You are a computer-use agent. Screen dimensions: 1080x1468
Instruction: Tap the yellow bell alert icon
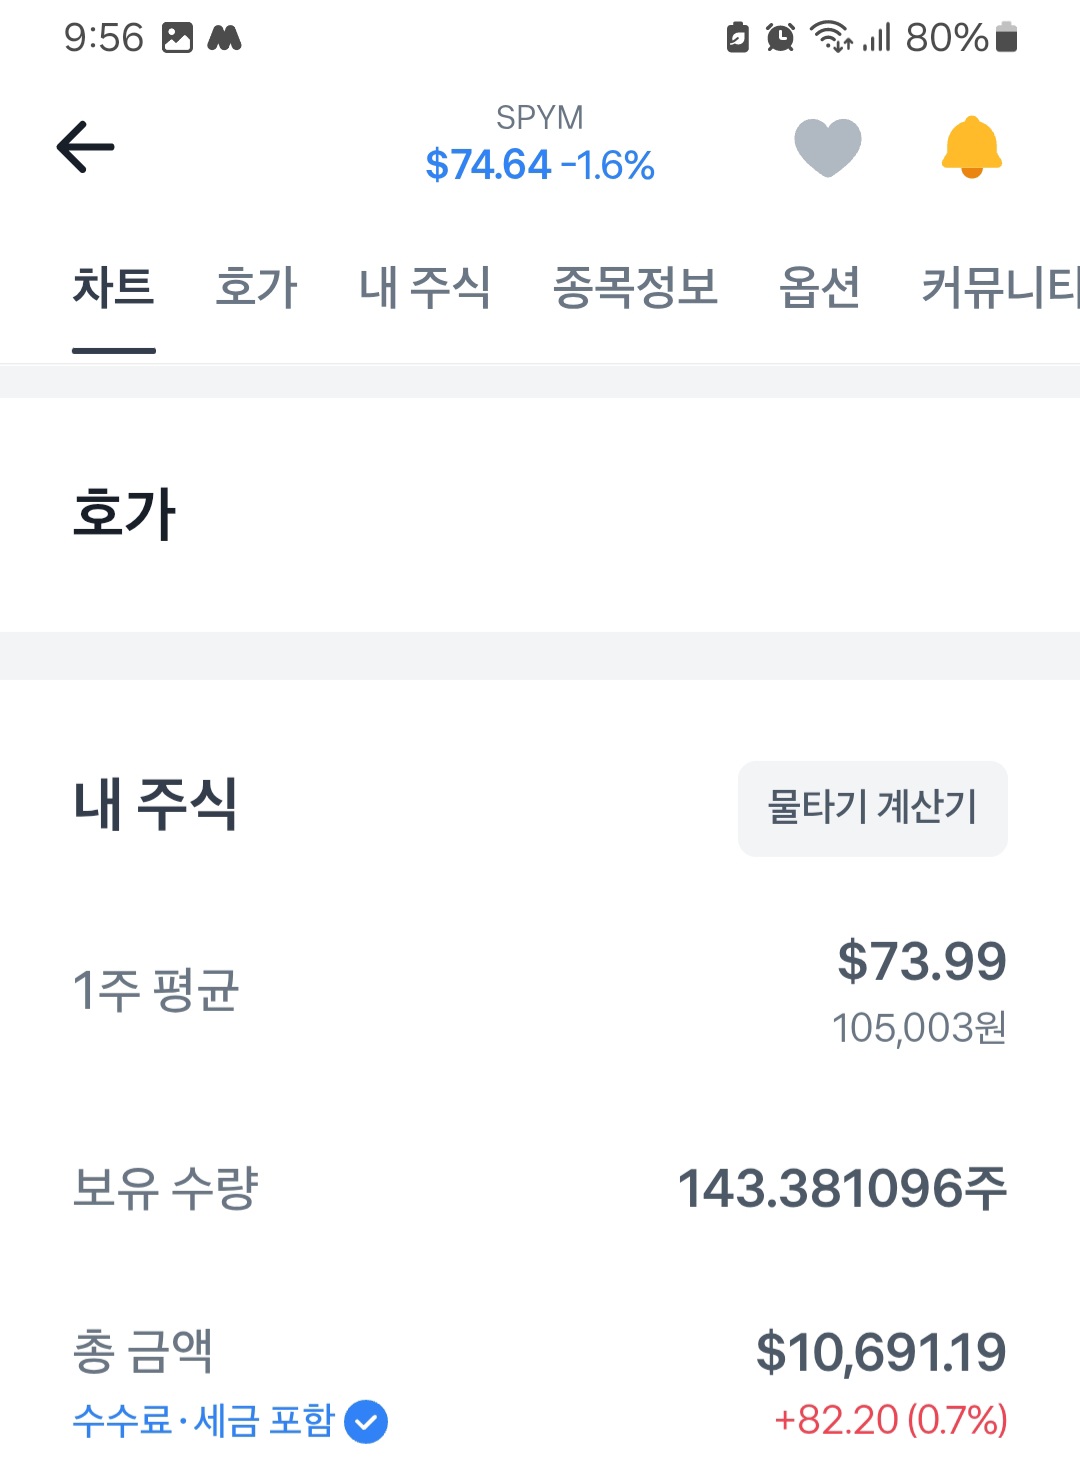click(x=971, y=147)
